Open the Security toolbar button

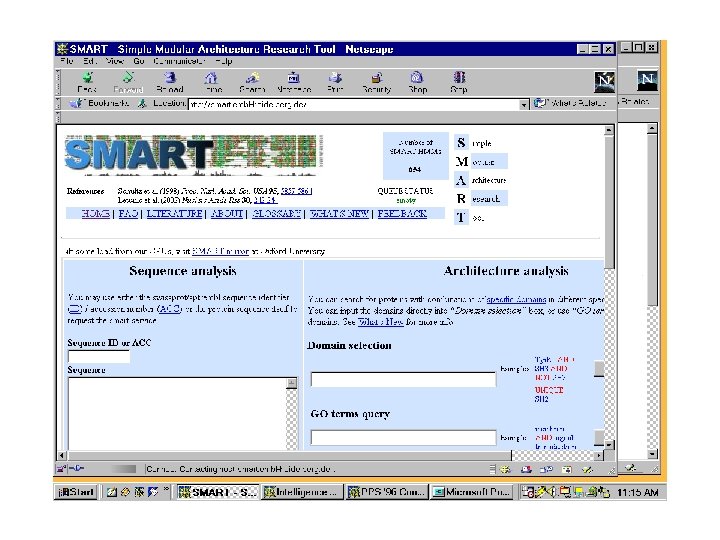(x=377, y=83)
